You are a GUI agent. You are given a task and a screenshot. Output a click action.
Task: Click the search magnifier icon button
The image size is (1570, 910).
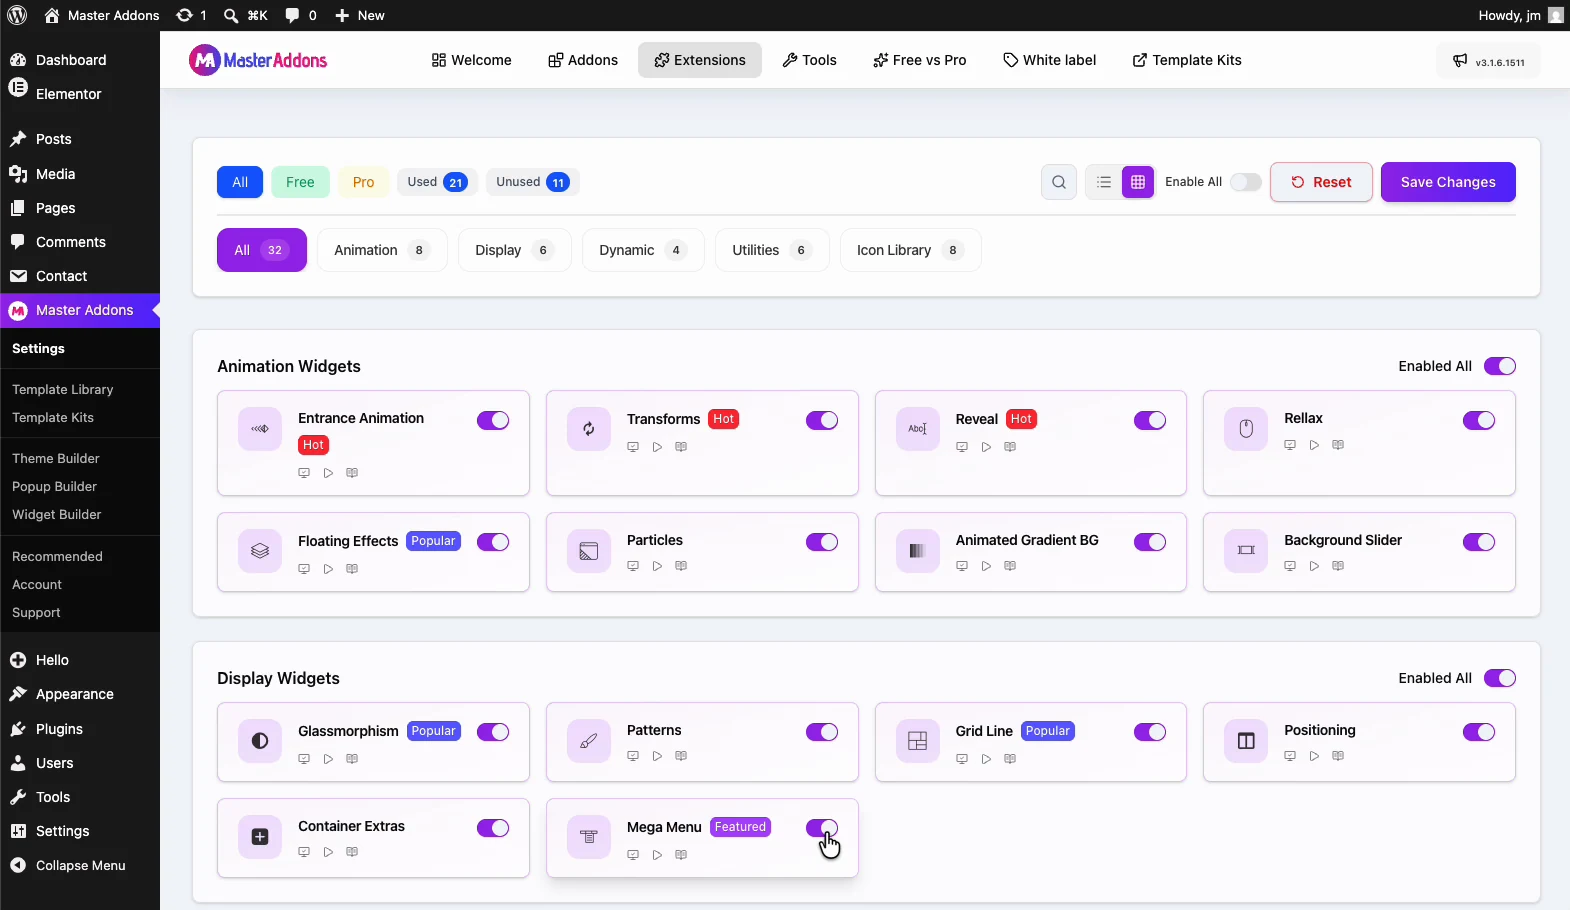[1059, 182]
